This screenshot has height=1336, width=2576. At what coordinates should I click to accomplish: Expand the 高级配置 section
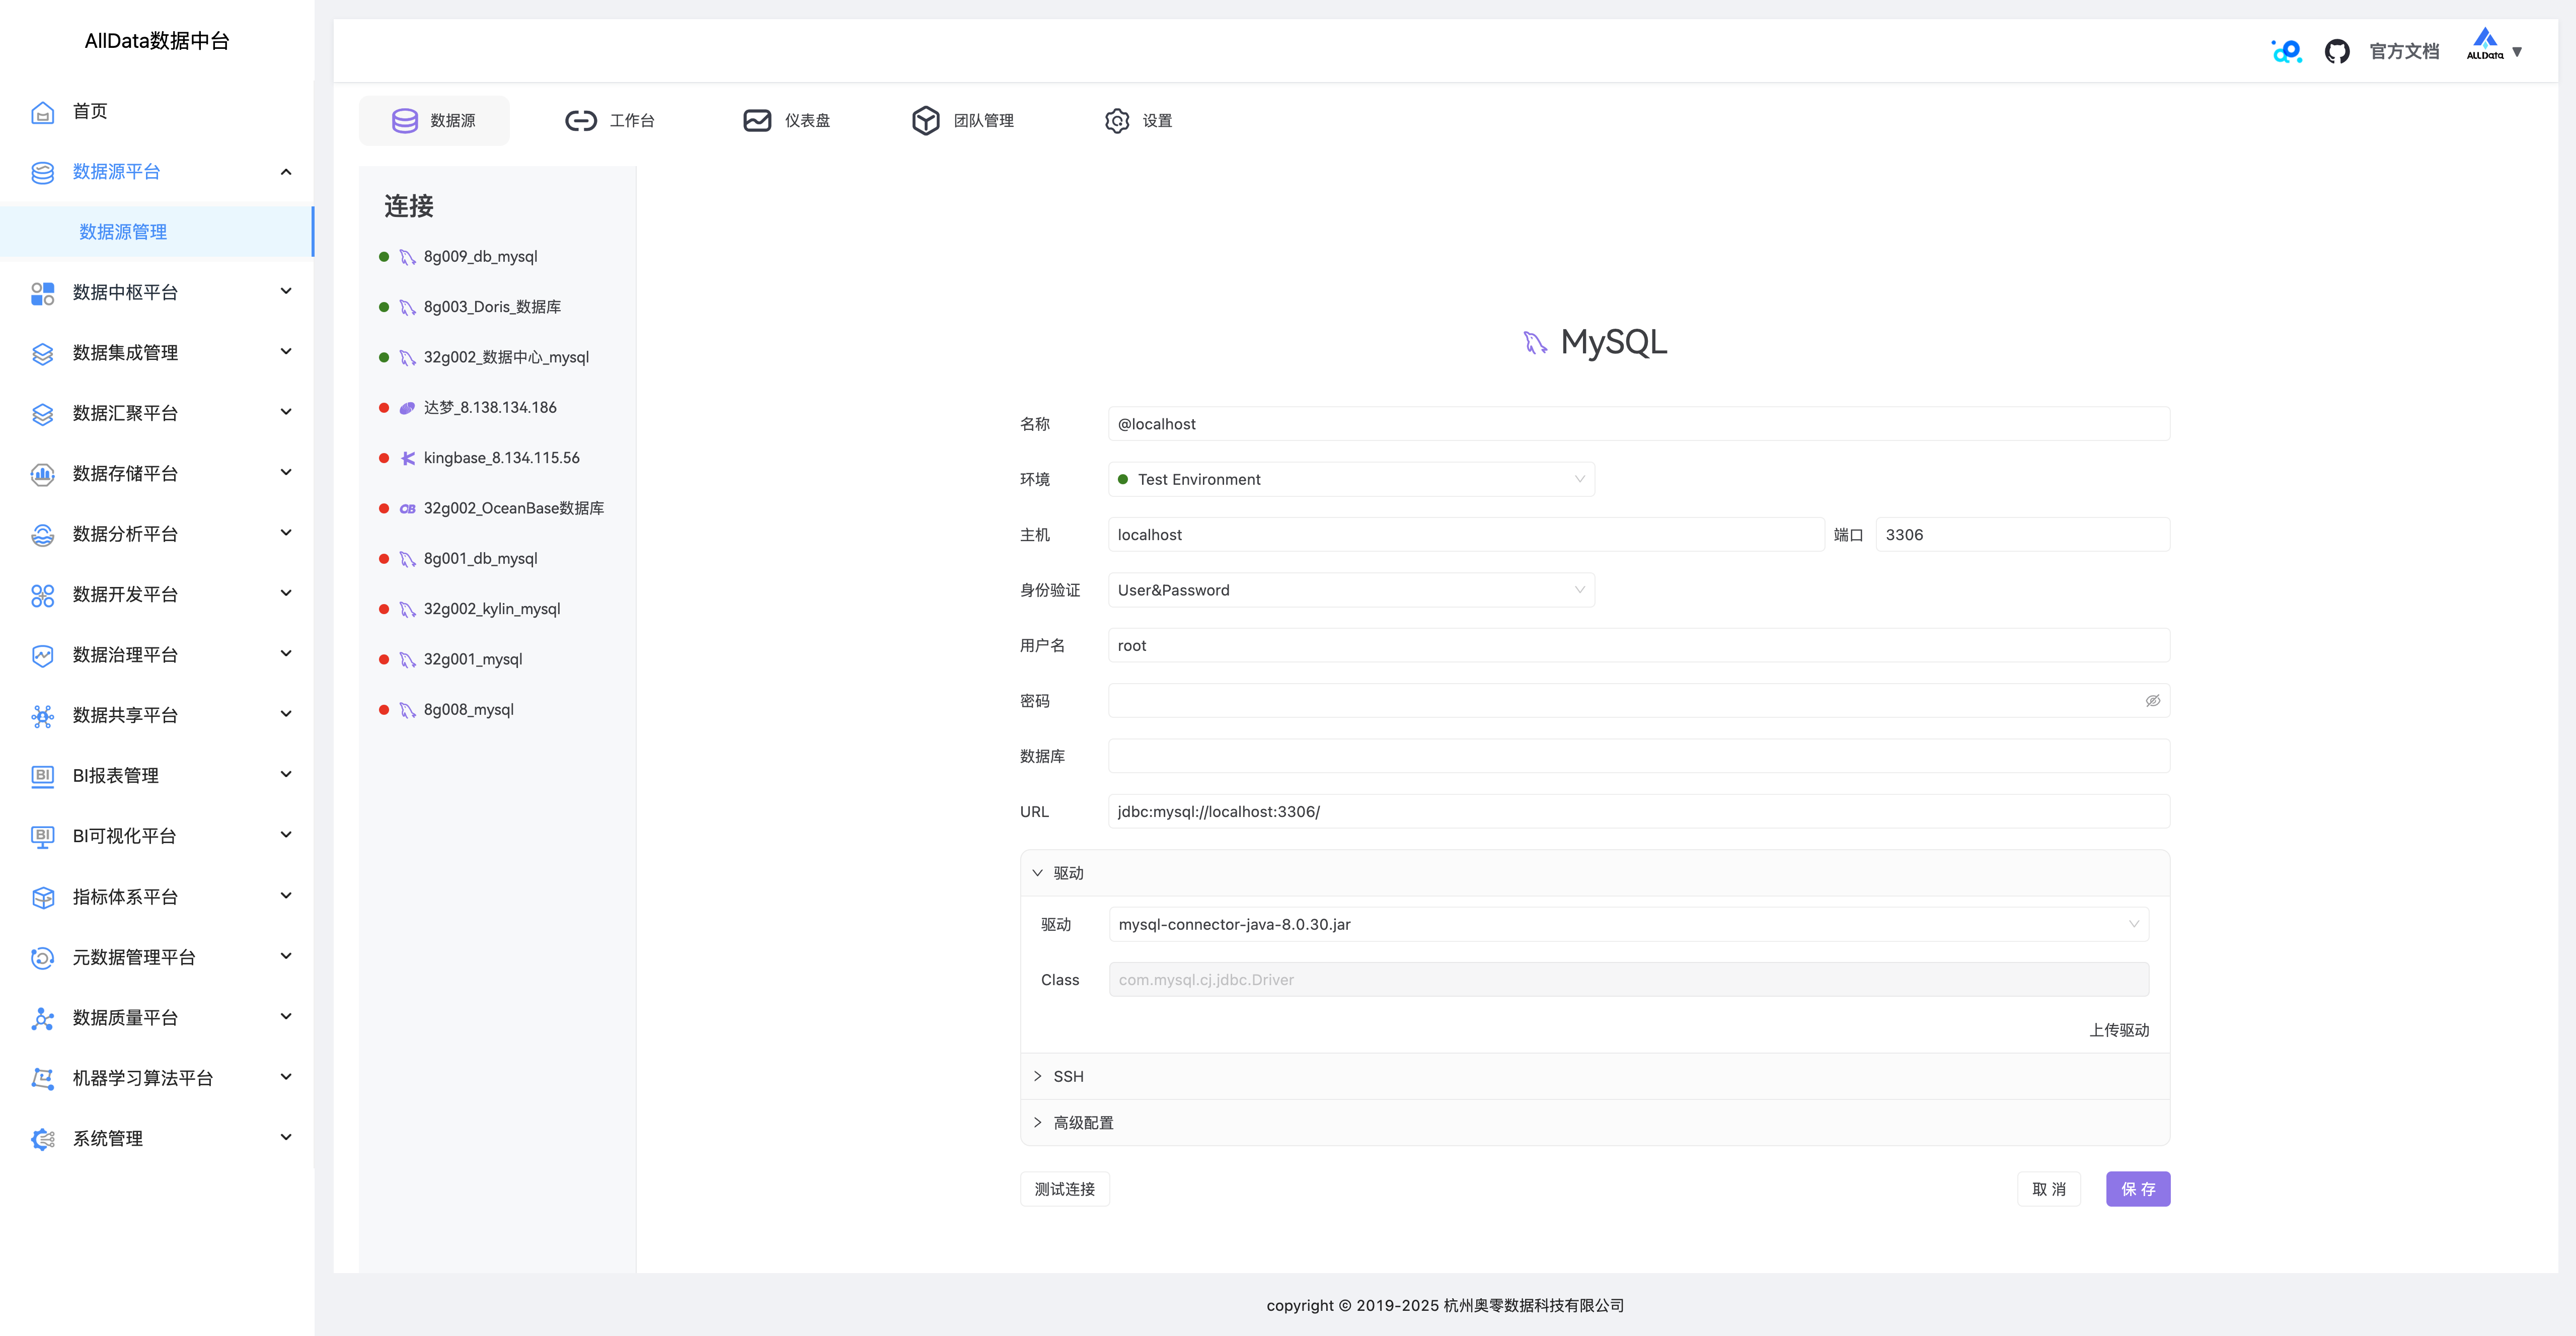coord(1595,1123)
